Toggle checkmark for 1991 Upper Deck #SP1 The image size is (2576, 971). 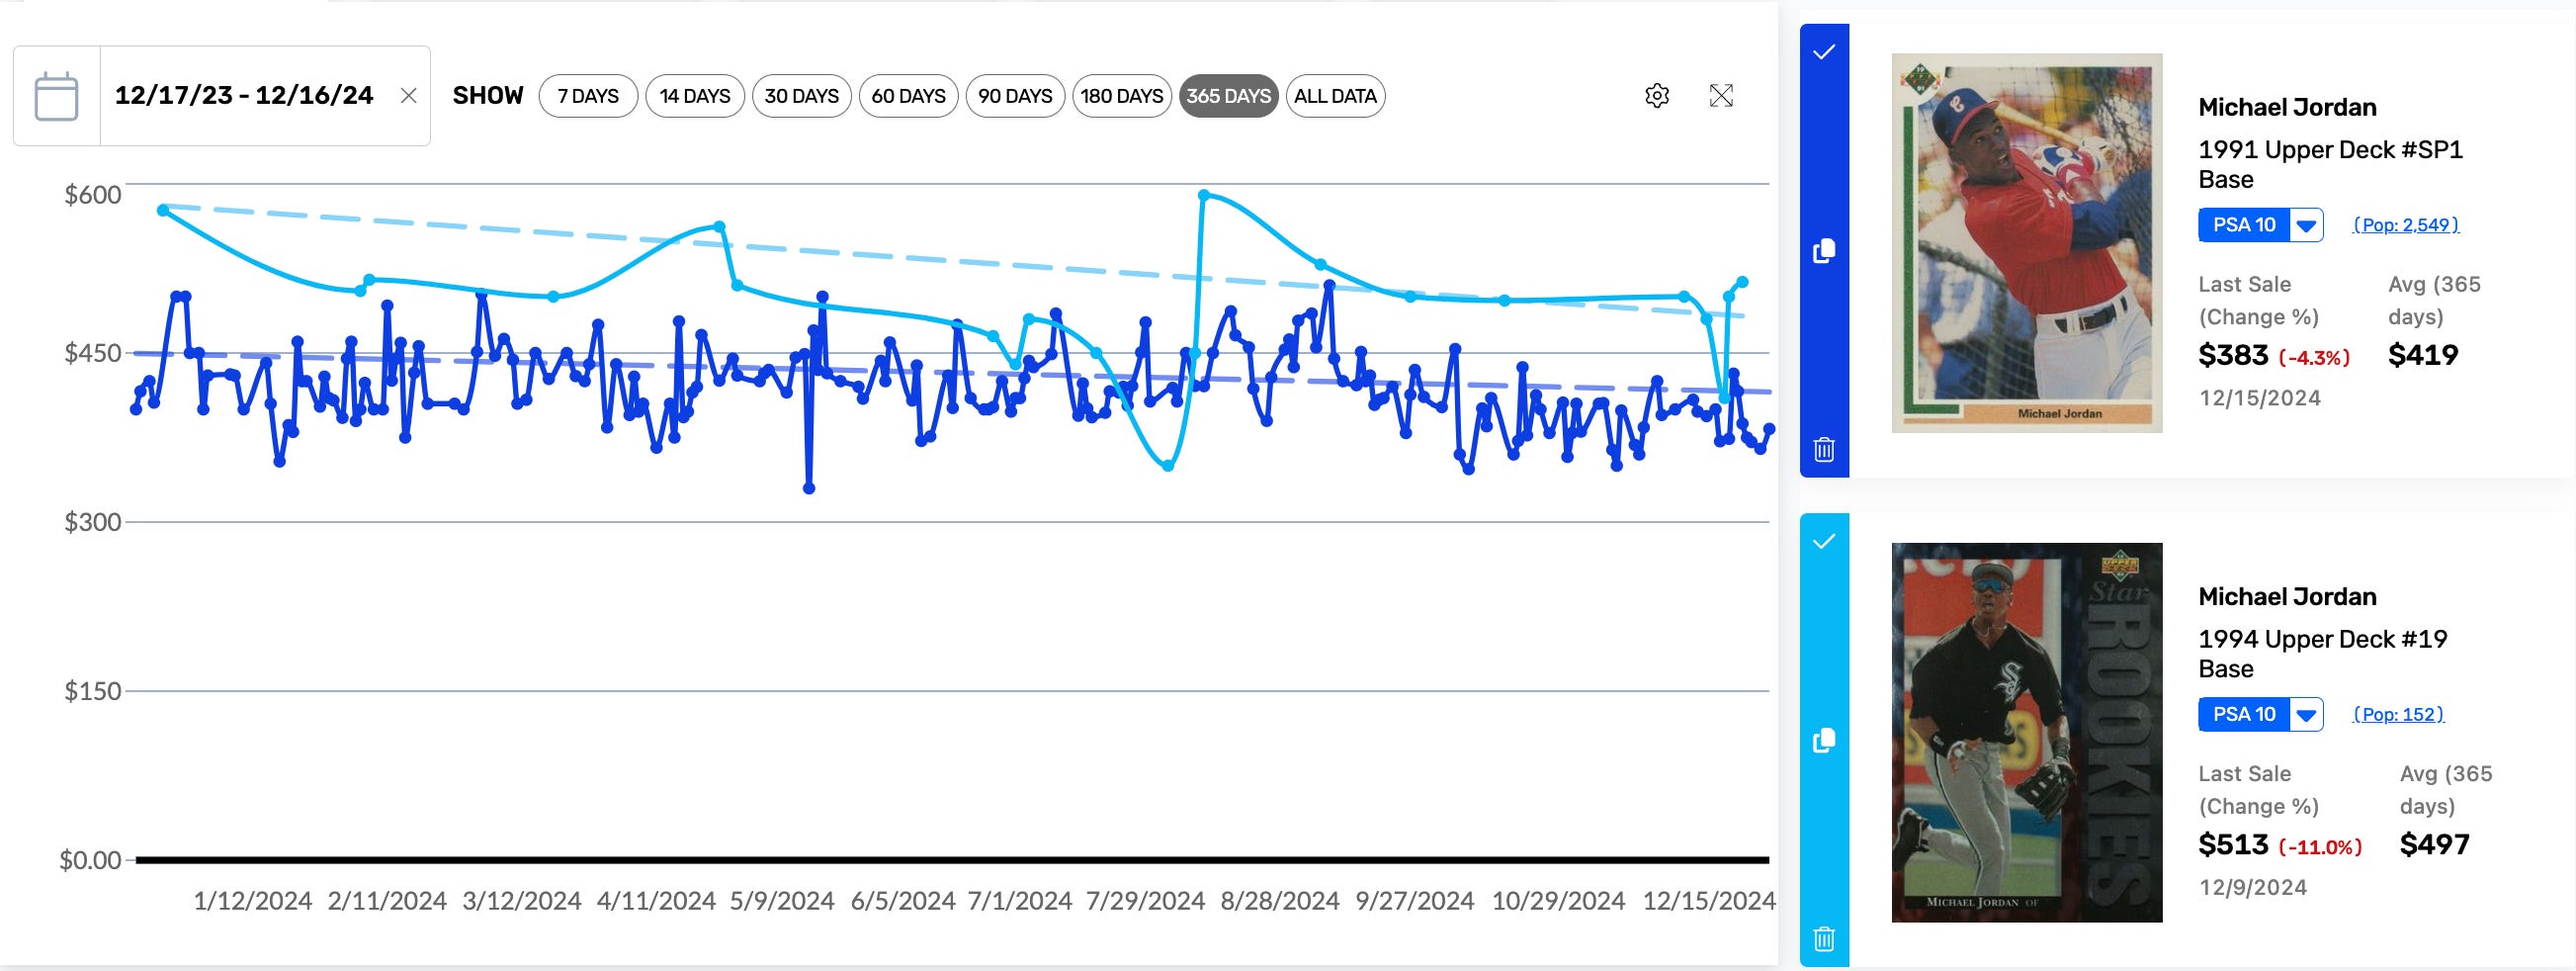click(1824, 52)
